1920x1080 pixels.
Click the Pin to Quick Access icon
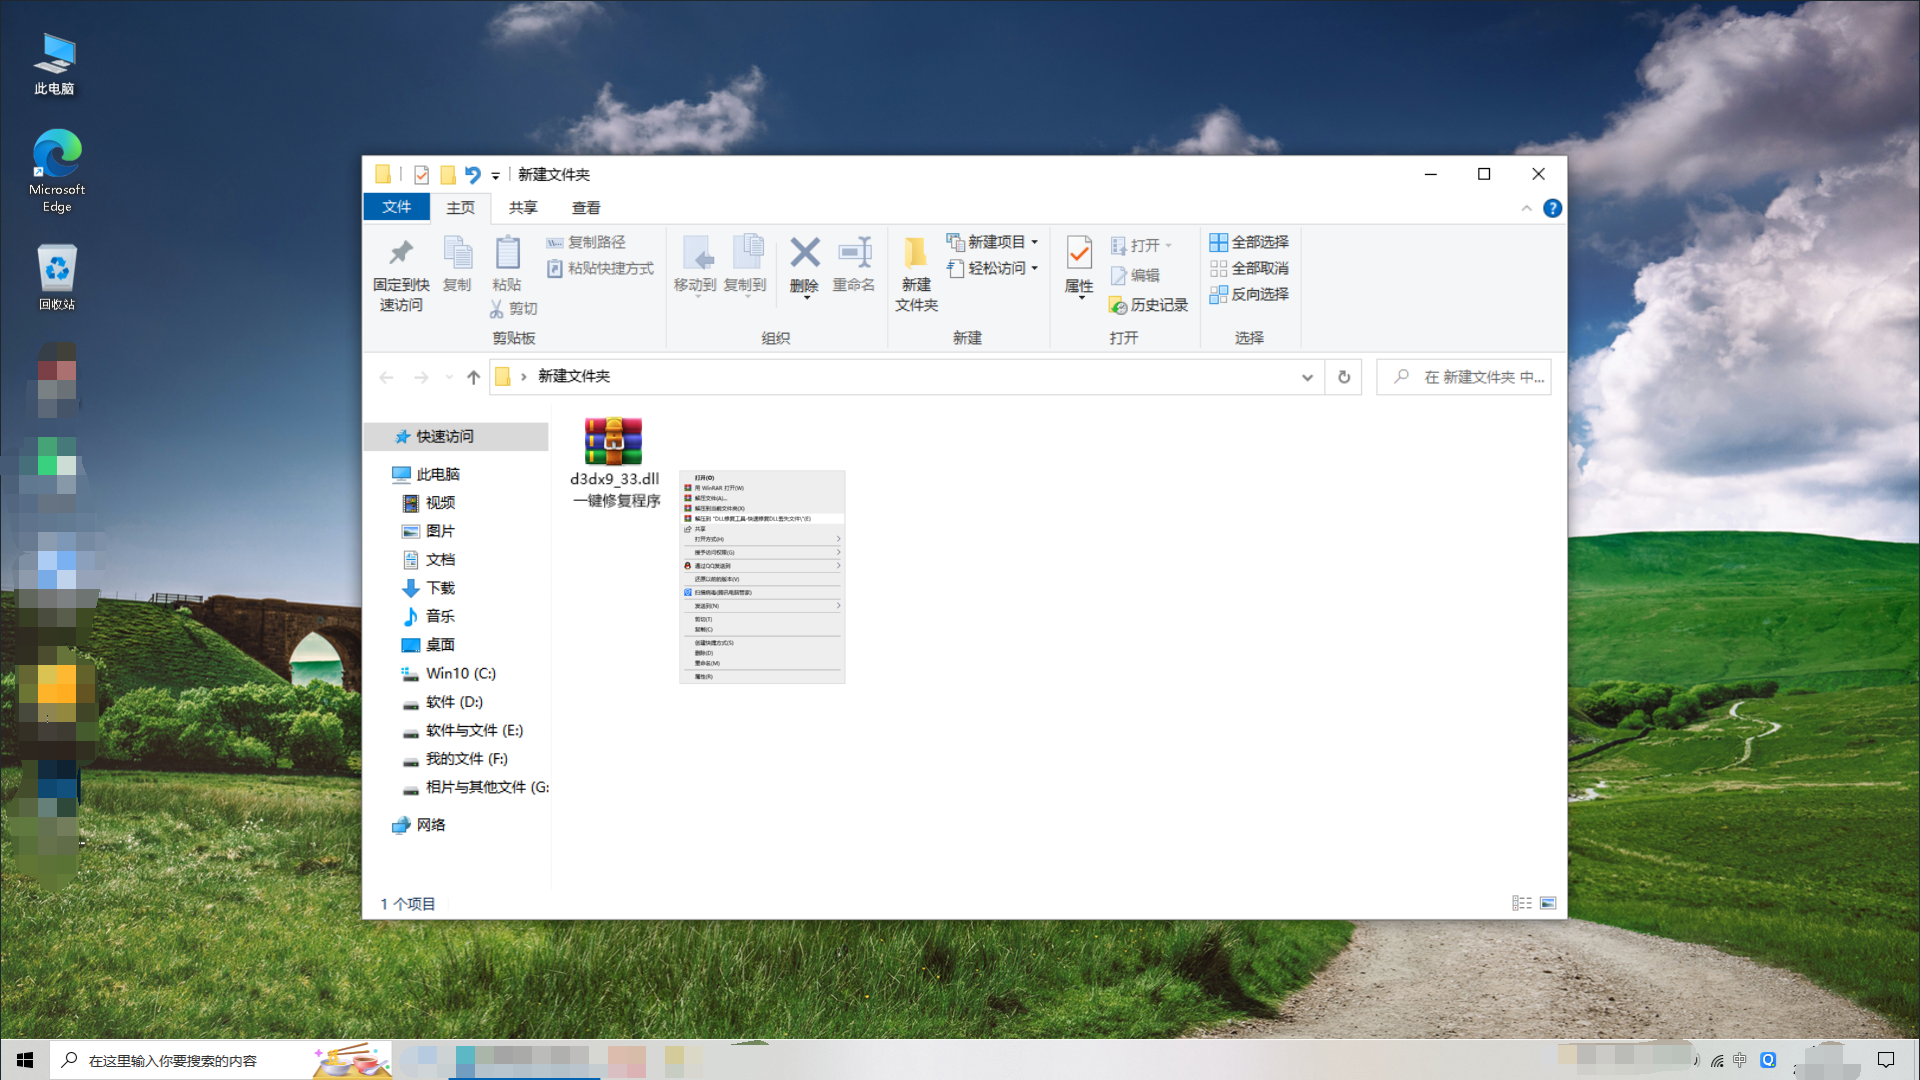pyautogui.click(x=401, y=254)
